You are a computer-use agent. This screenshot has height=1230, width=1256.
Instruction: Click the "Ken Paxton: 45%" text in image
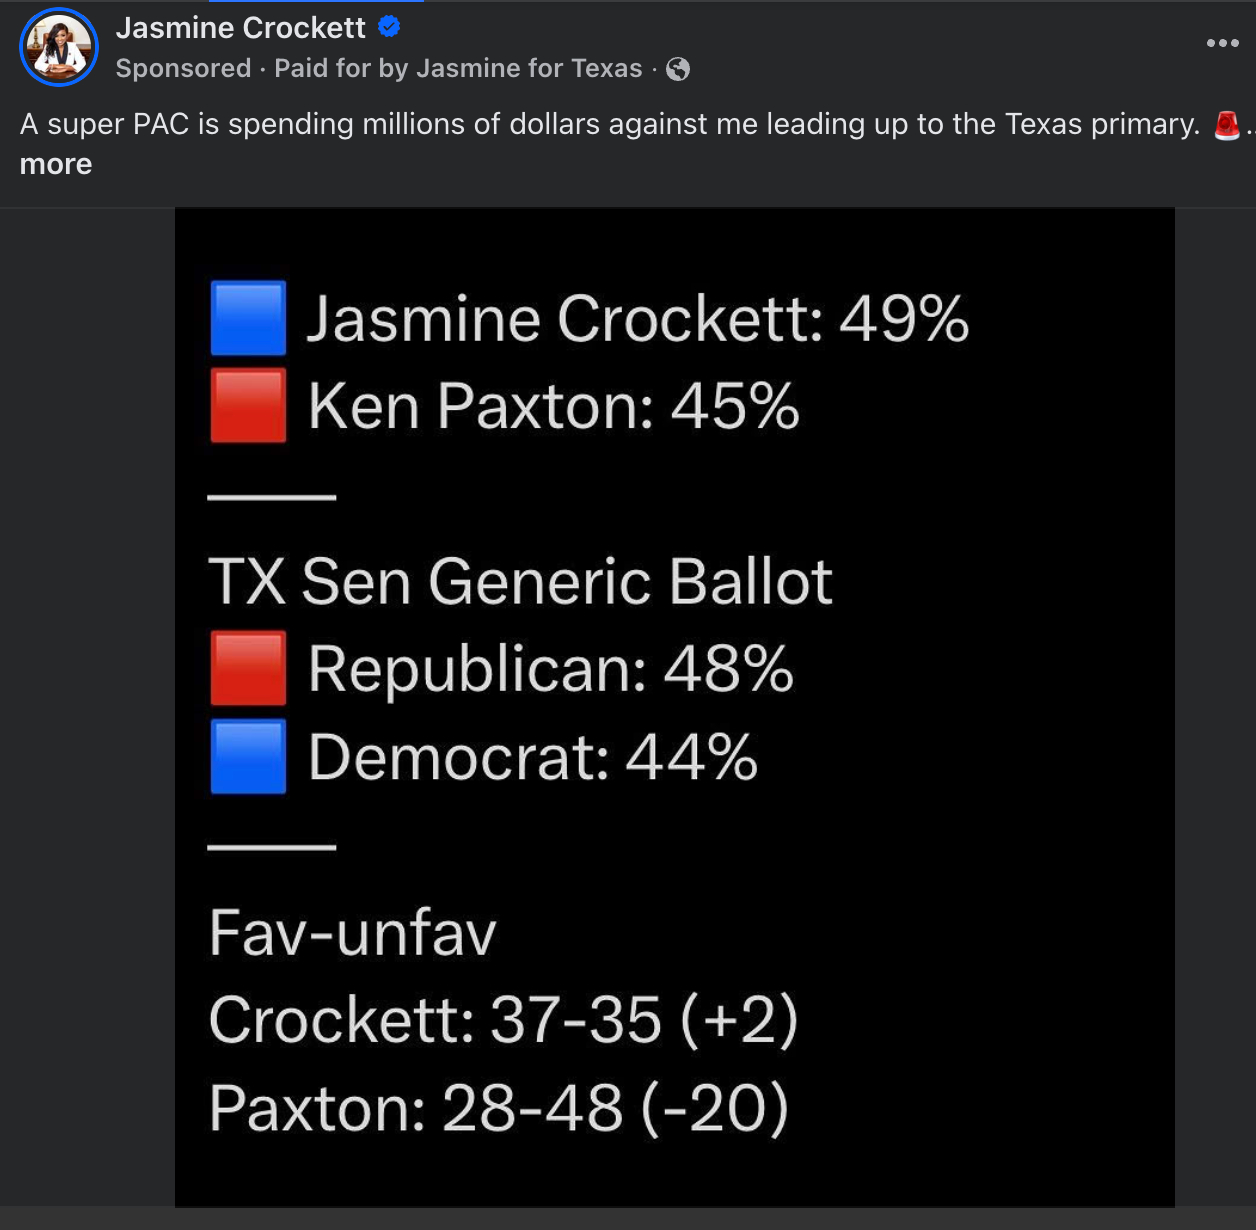553,406
